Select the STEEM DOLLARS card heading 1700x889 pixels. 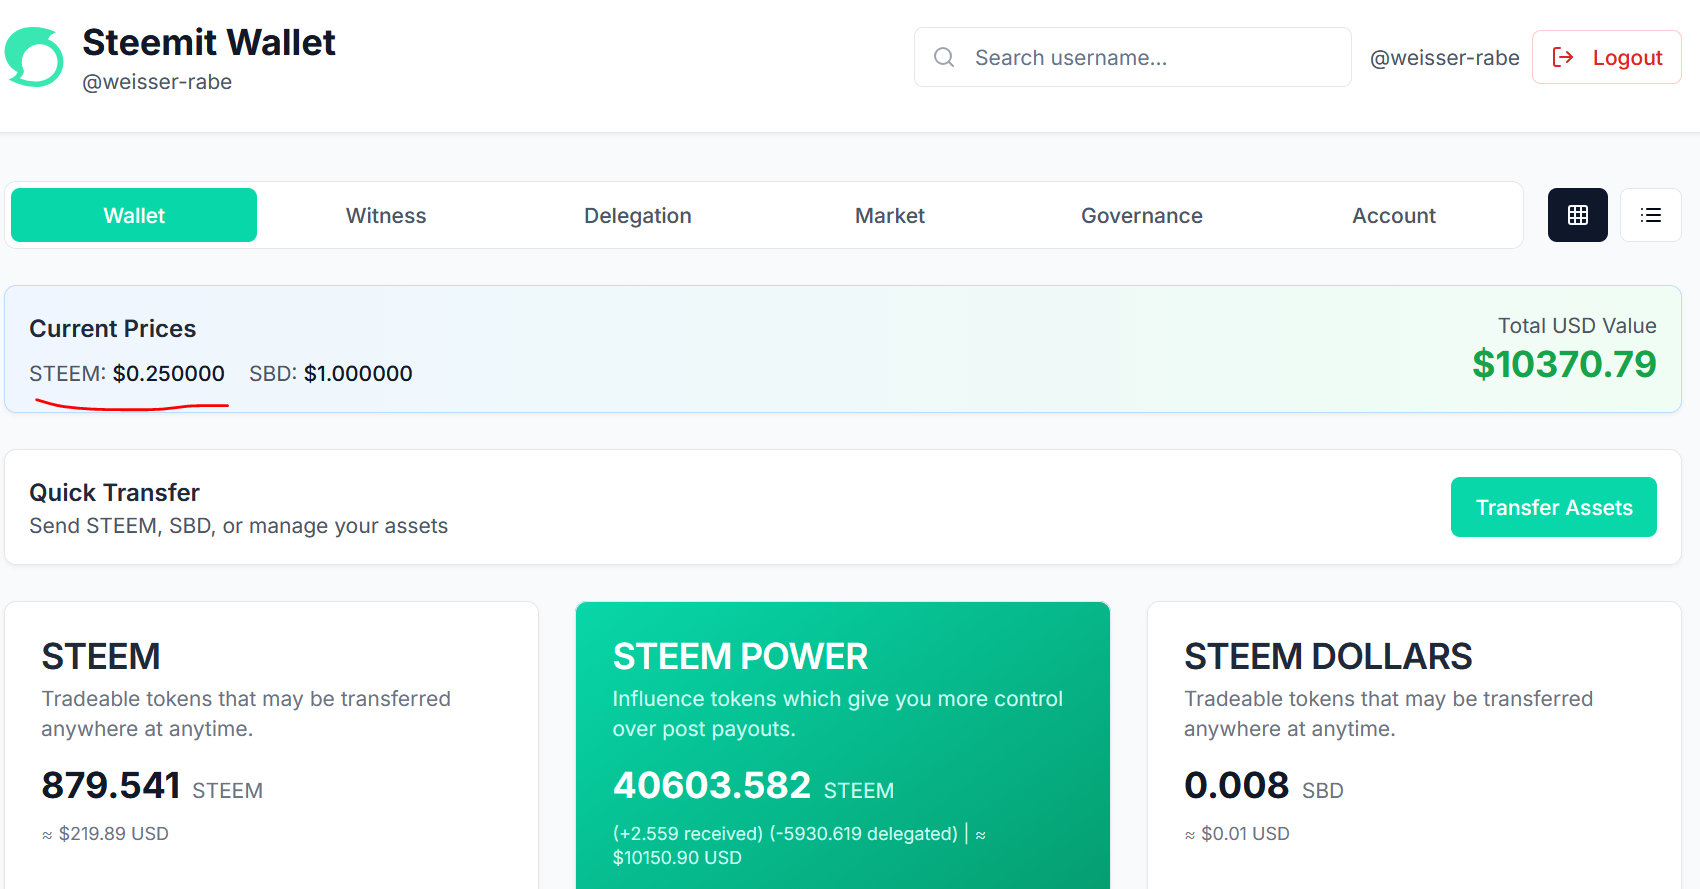[x=1328, y=656]
